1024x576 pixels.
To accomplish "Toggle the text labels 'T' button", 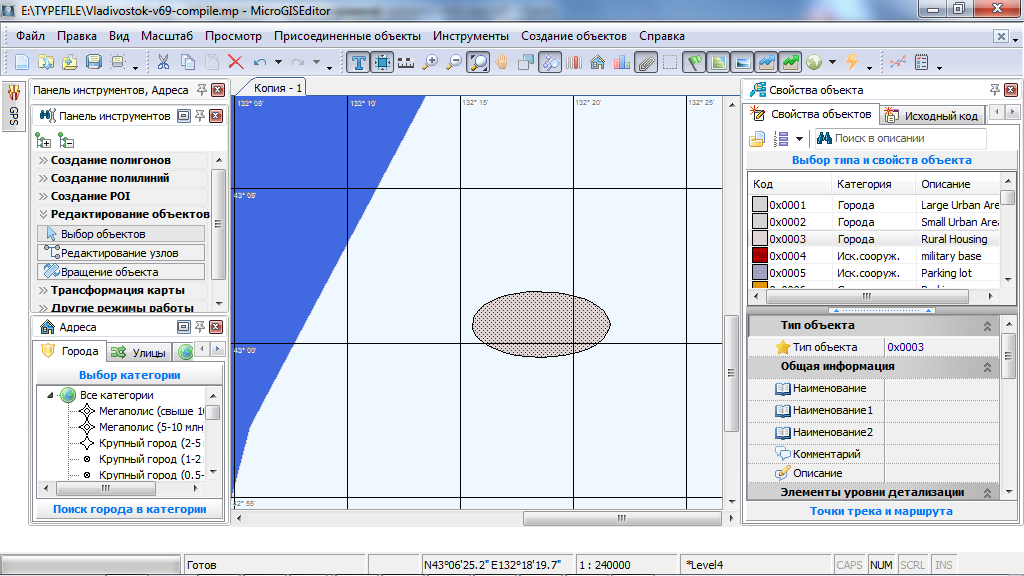I will 359,62.
